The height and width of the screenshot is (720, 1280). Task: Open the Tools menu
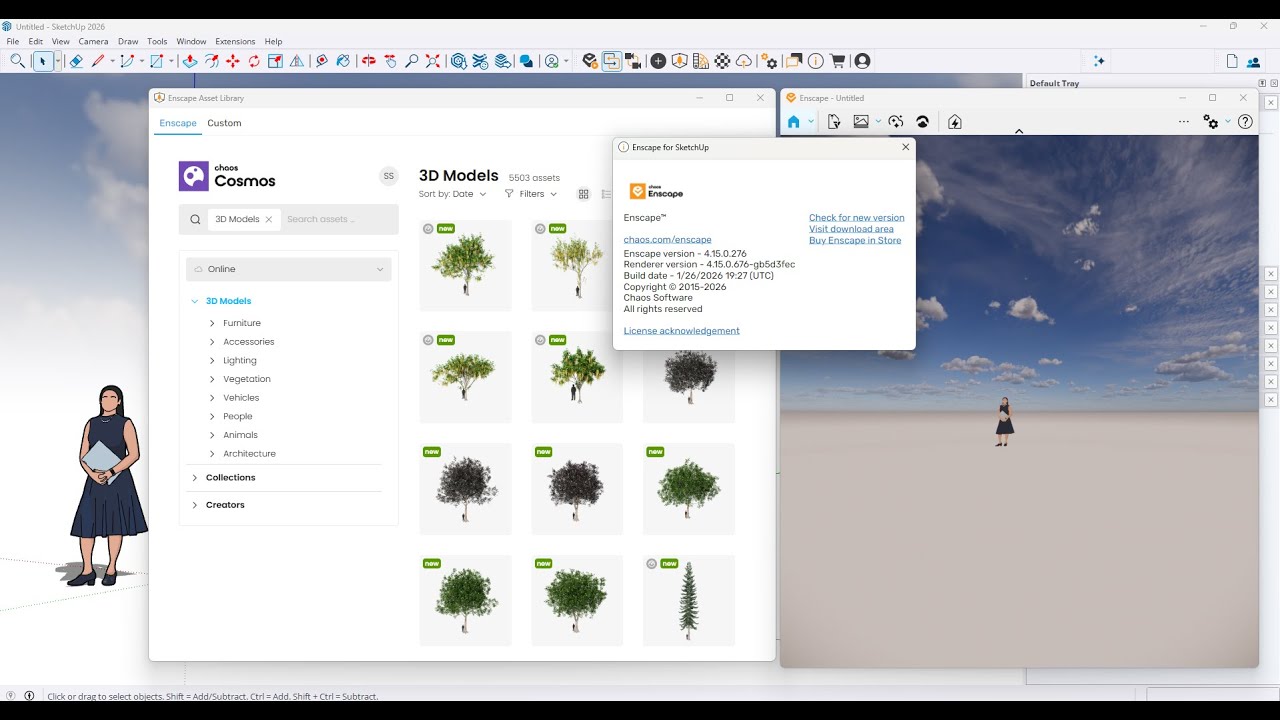tap(157, 42)
